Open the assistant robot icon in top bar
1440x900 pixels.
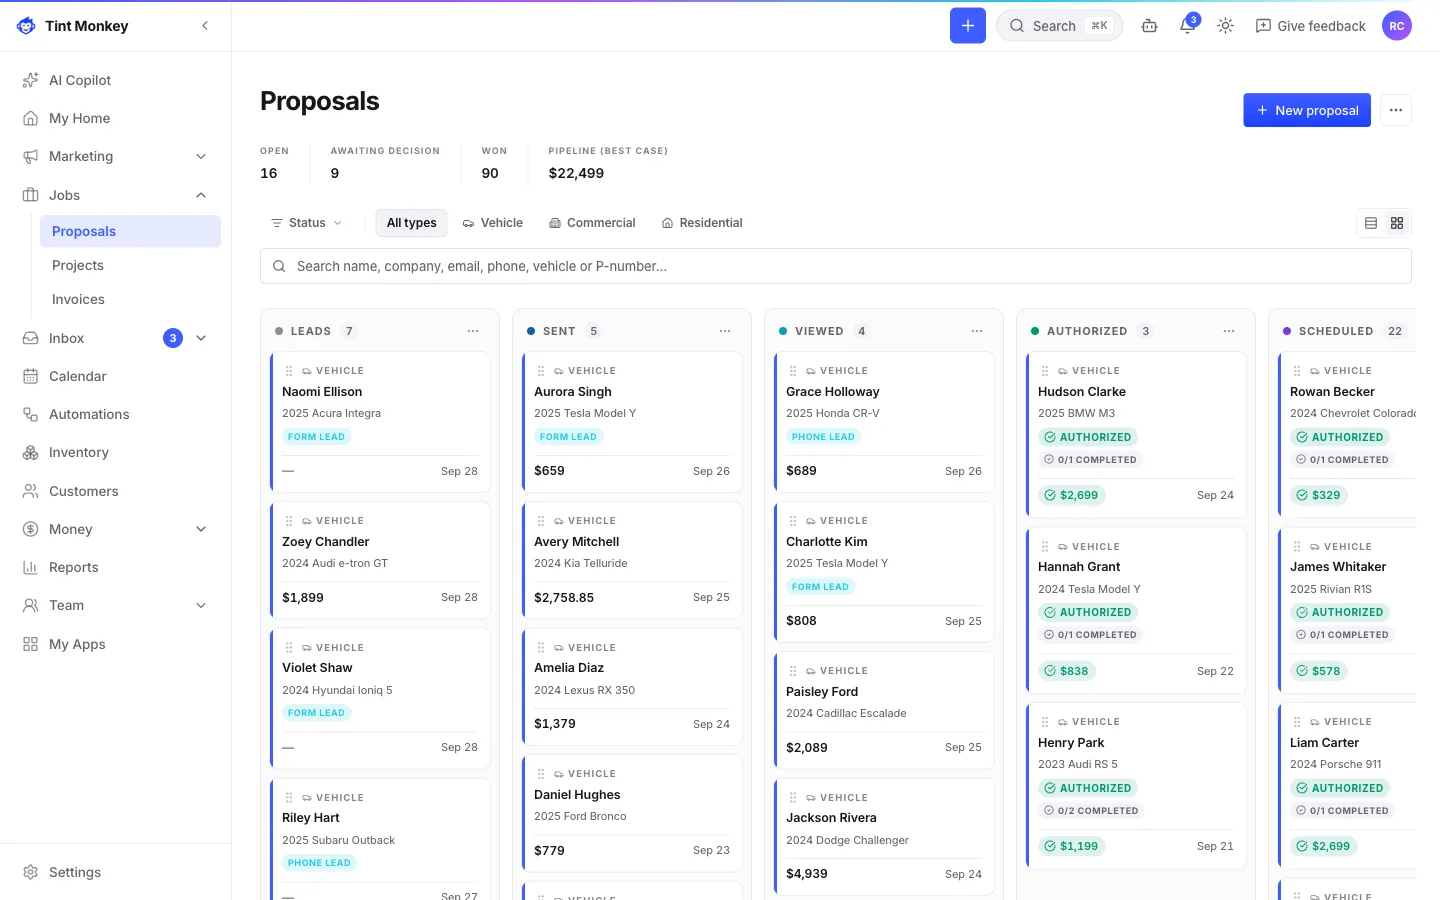click(1149, 26)
